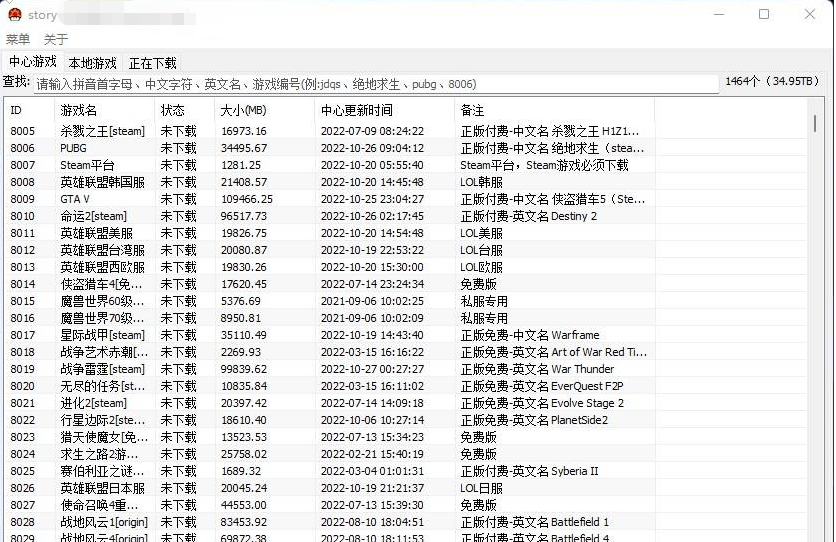Click note Steam平台，Steam游戏必须下载
Viewport: 836px width, 542px height.
pyautogui.click(x=544, y=165)
